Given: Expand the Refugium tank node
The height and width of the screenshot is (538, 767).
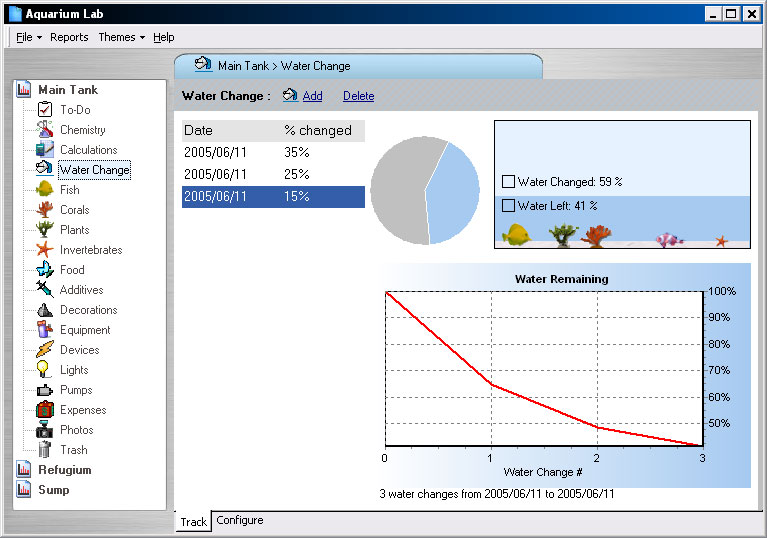Looking at the screenshot, I should click(64, 470).
